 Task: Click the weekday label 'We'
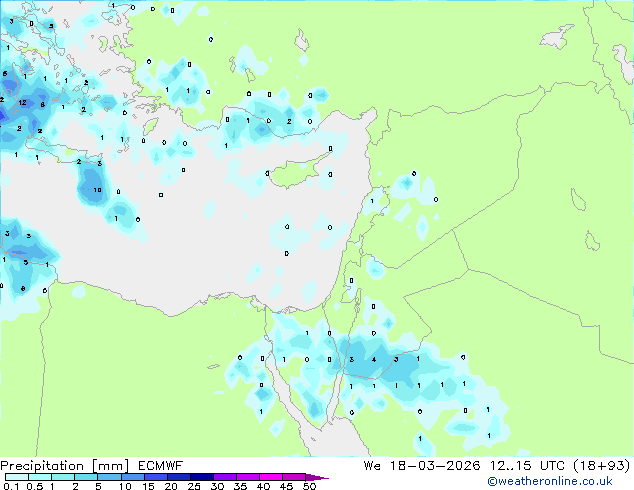pos(372,466)
